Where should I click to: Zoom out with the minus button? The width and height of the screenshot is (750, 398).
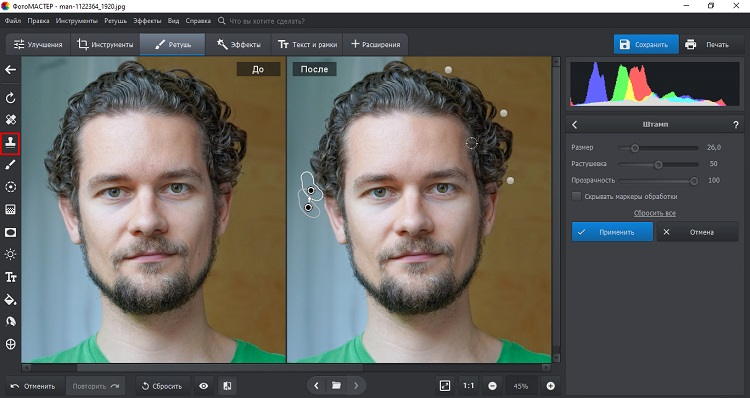[x=492, y=386]
